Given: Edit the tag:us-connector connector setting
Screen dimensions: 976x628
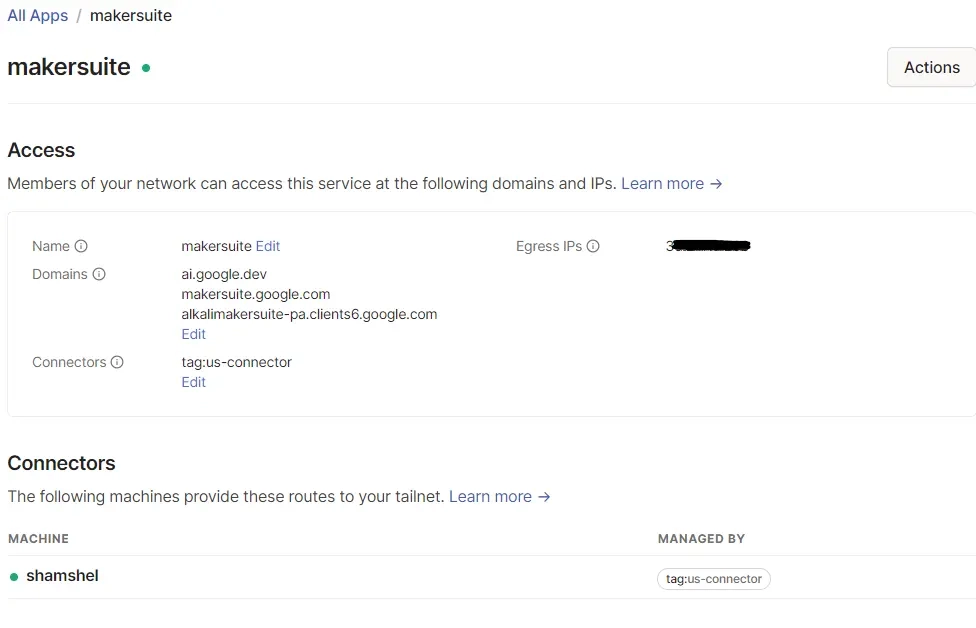Looking at the screenshot, I should click(x=193, y=382).
